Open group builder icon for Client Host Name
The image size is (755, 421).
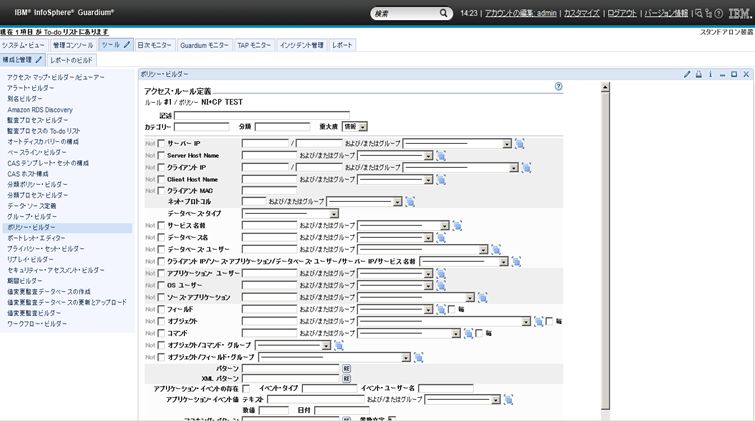pos(443,180)
